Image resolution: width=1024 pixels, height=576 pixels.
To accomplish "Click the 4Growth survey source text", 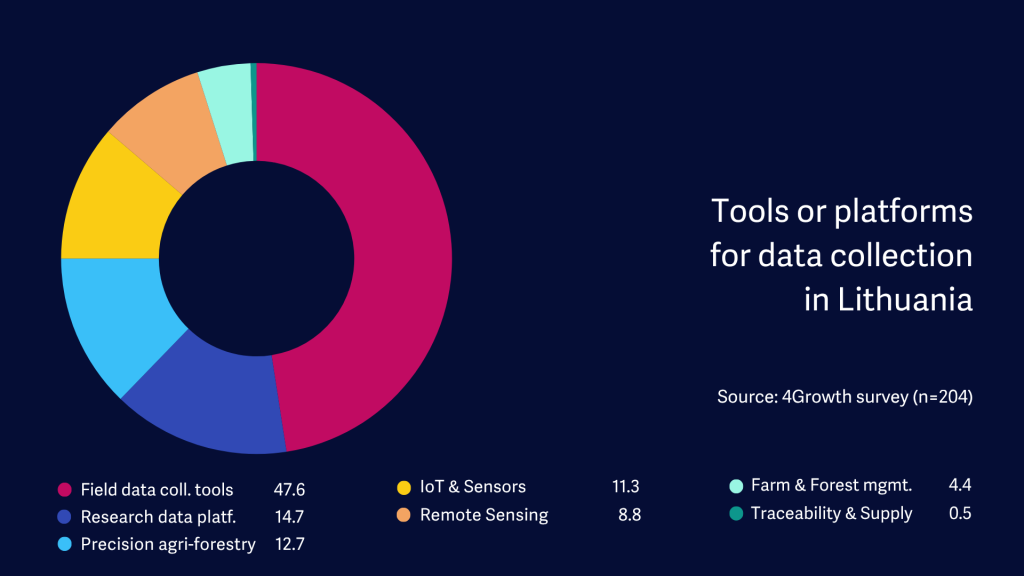I will click(x=845, y=397).
